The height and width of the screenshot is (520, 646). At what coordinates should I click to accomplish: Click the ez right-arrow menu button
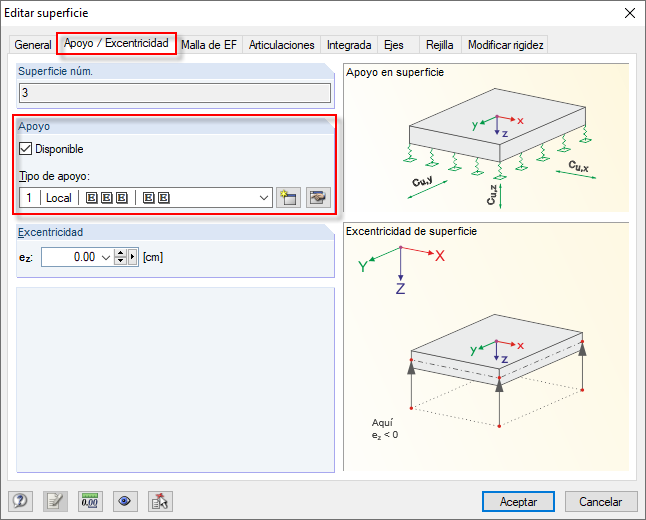(x=132, y=257)
